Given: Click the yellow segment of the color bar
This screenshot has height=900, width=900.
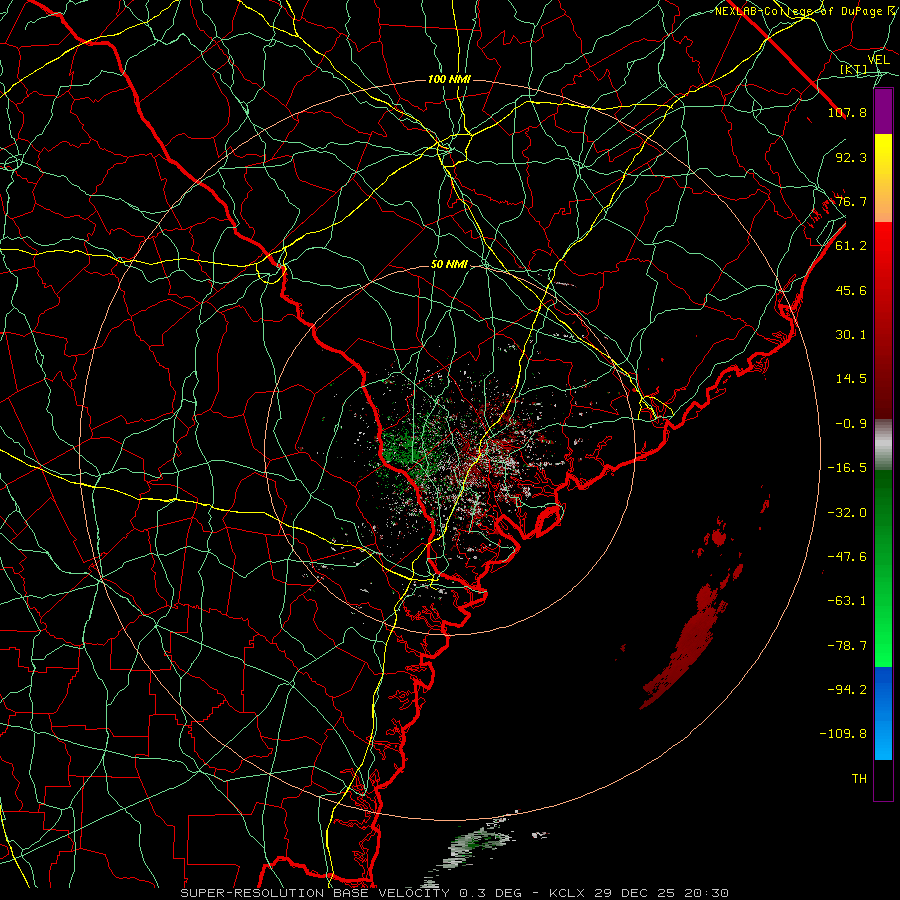Looking at the screenshot, I should pyautogui.click(x=883, y=156).
